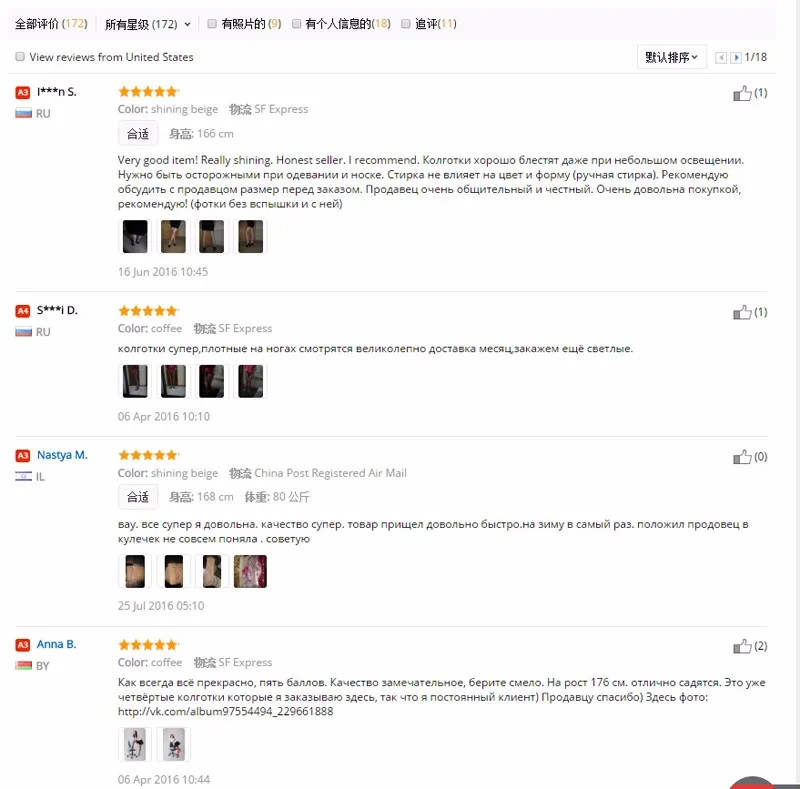This screenshot has width=800, height=789.
Task: Go to next reviews page arrow
Action: click(736, 58)
